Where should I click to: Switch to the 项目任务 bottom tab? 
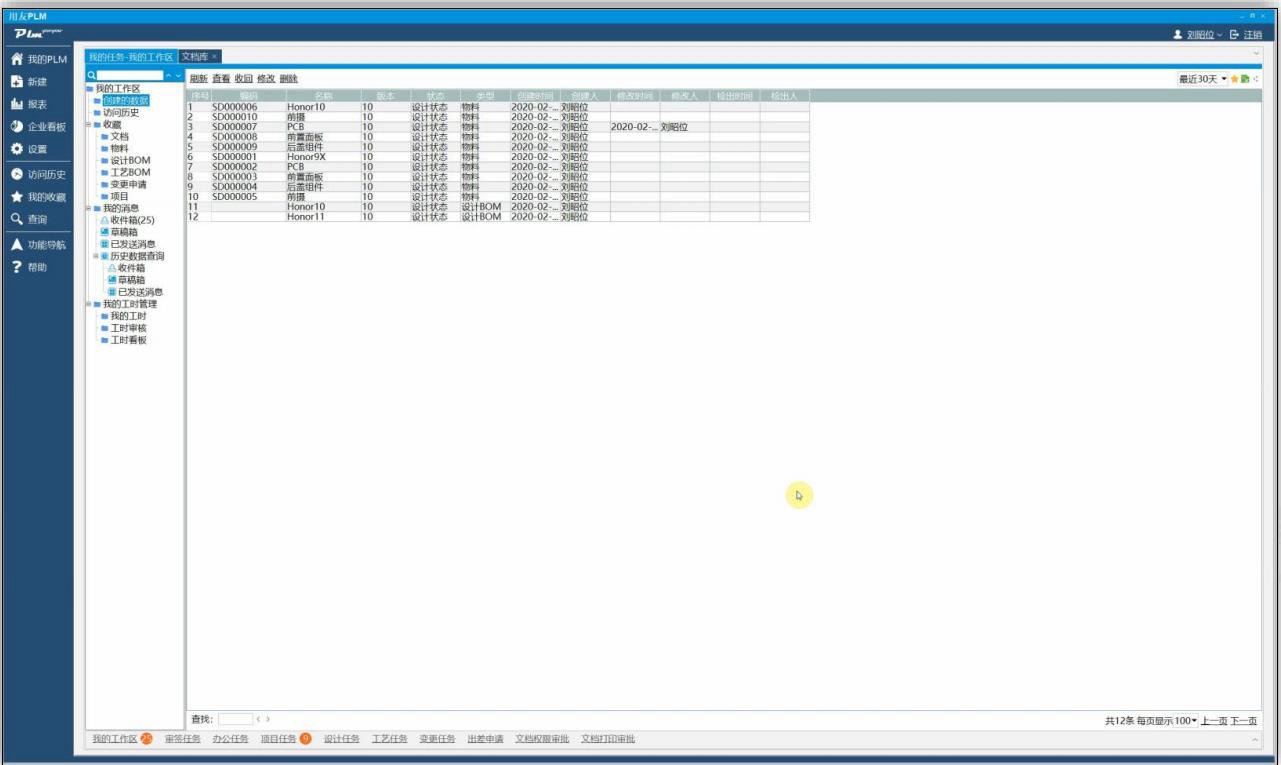click(278, 739)
